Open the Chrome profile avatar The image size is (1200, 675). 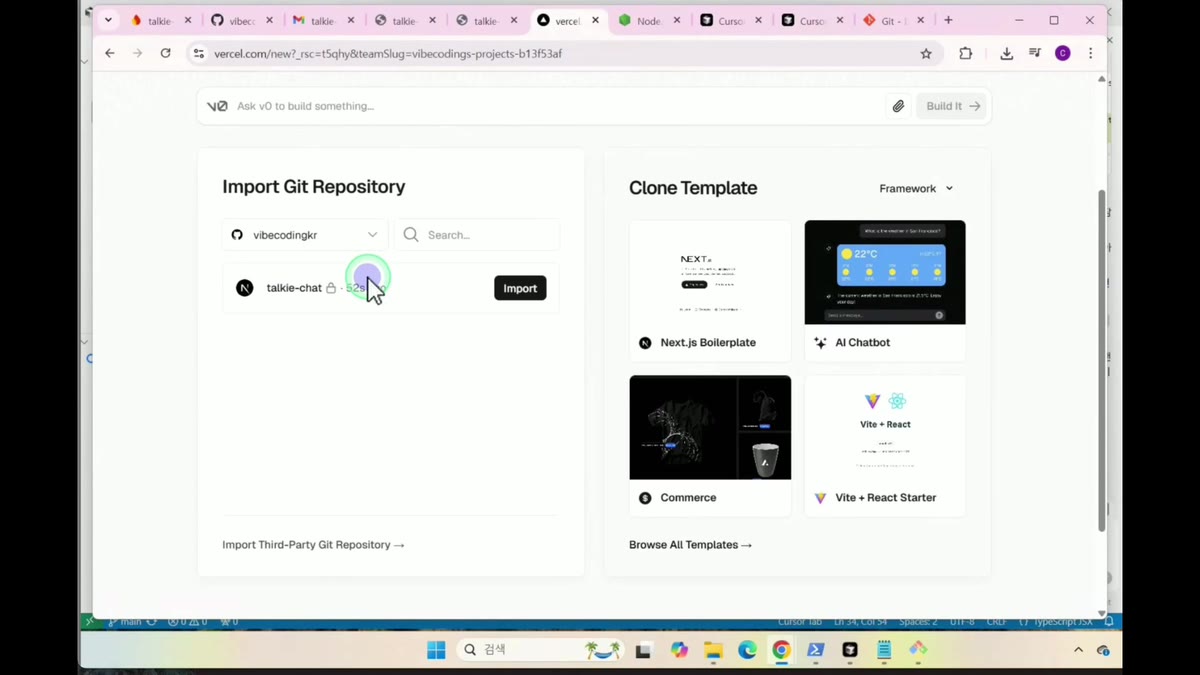pos(1063,54)
